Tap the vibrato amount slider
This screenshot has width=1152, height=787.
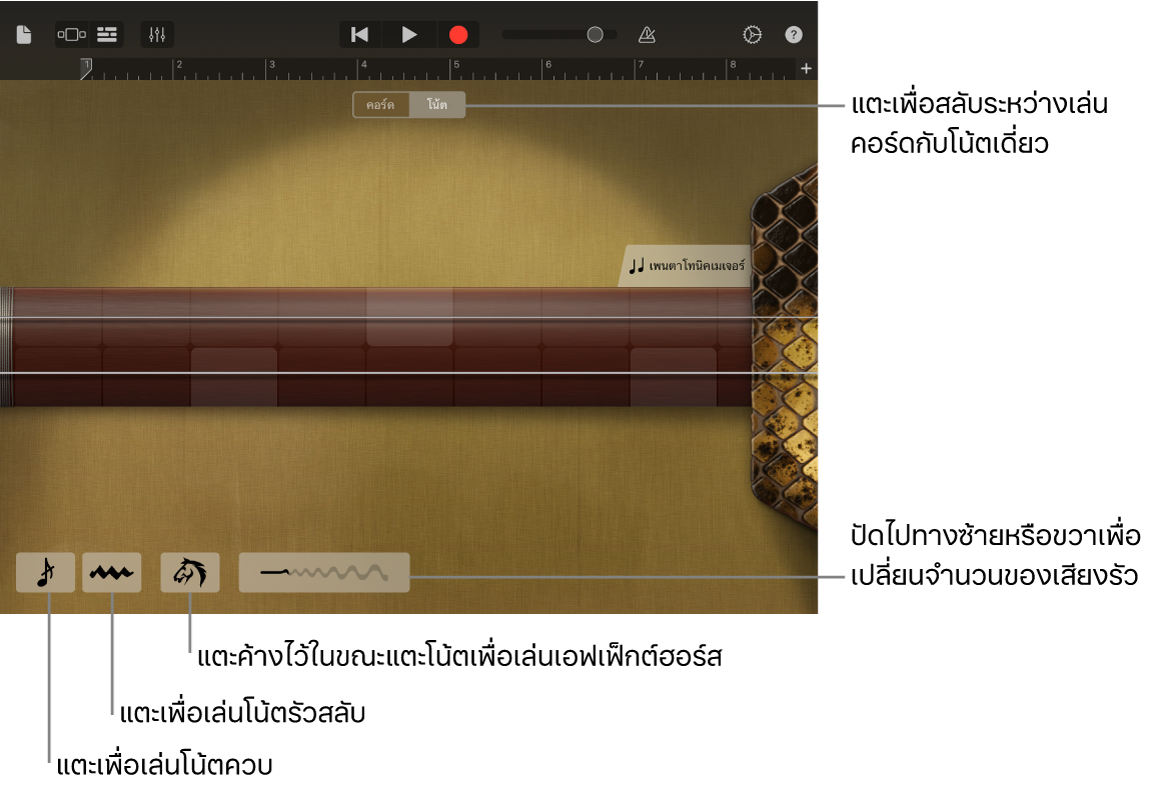click(x=324, y=572)
